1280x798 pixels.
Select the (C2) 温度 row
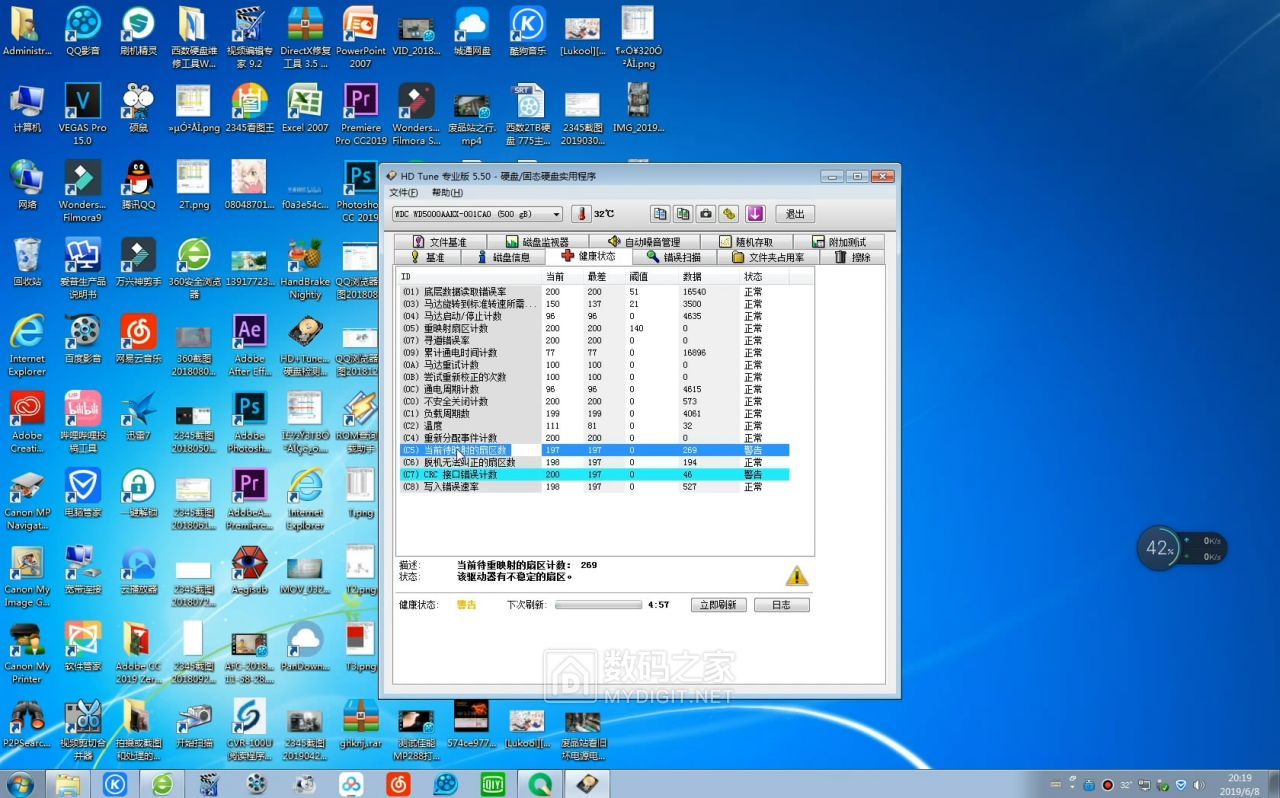click(594, 426)
